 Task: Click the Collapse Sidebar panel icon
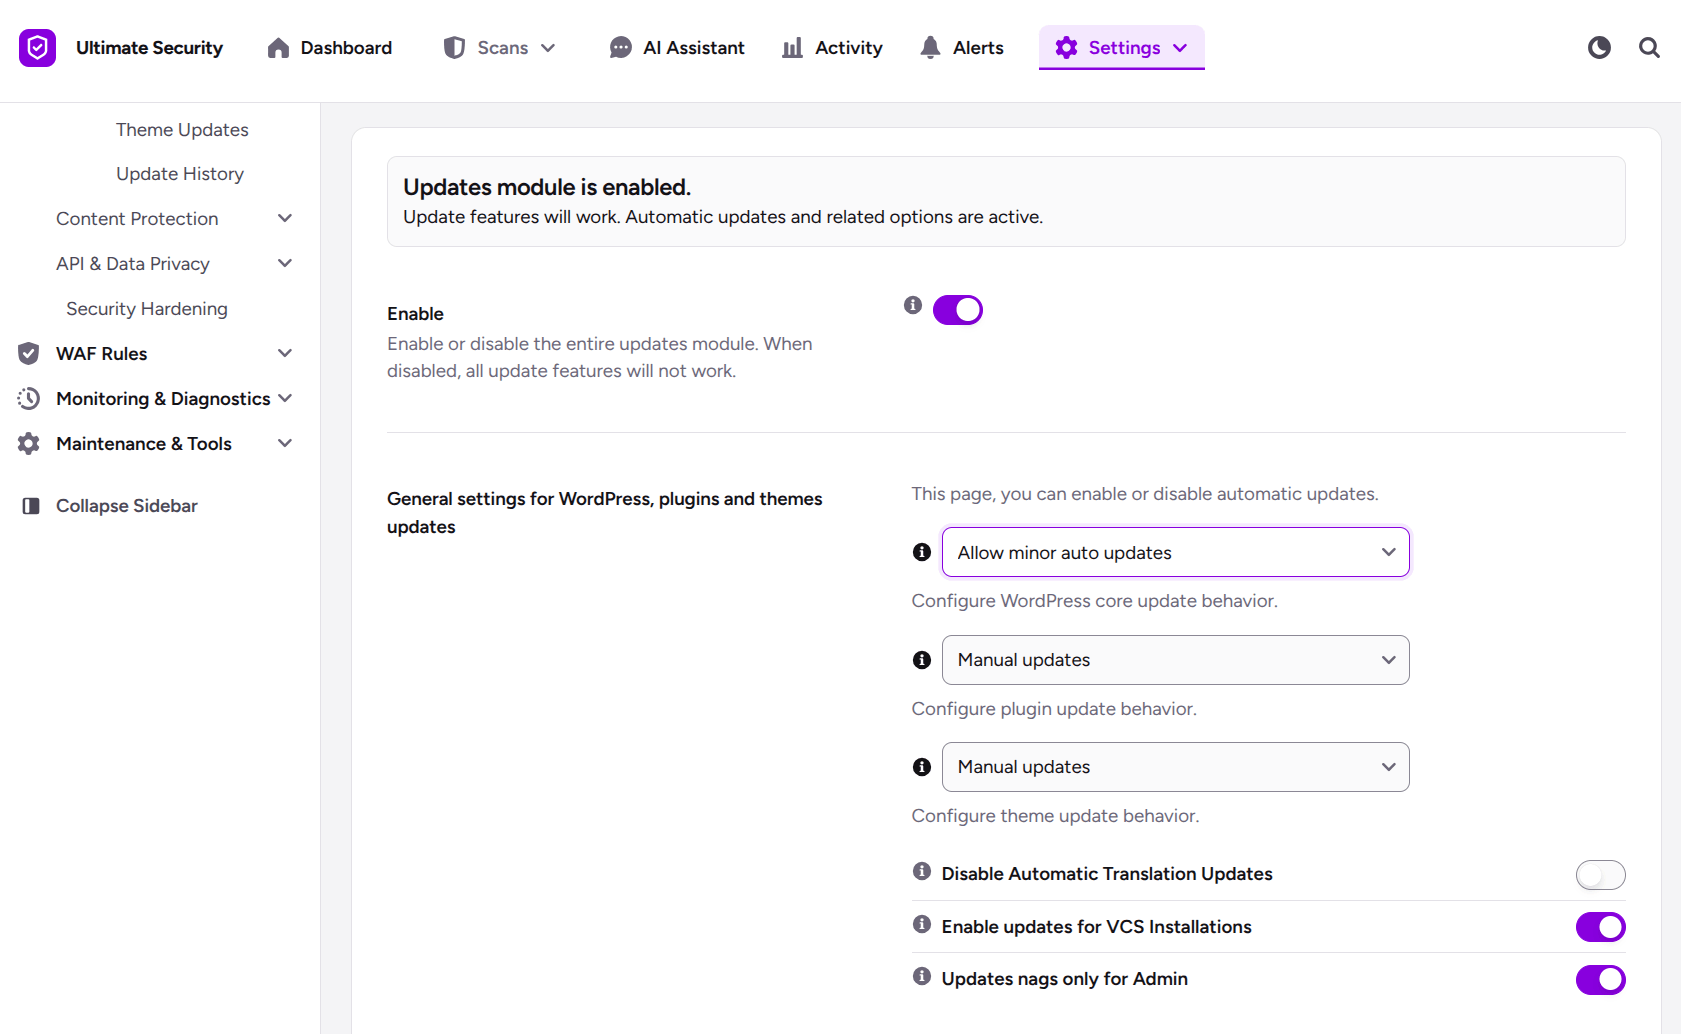tap(31, 506)
